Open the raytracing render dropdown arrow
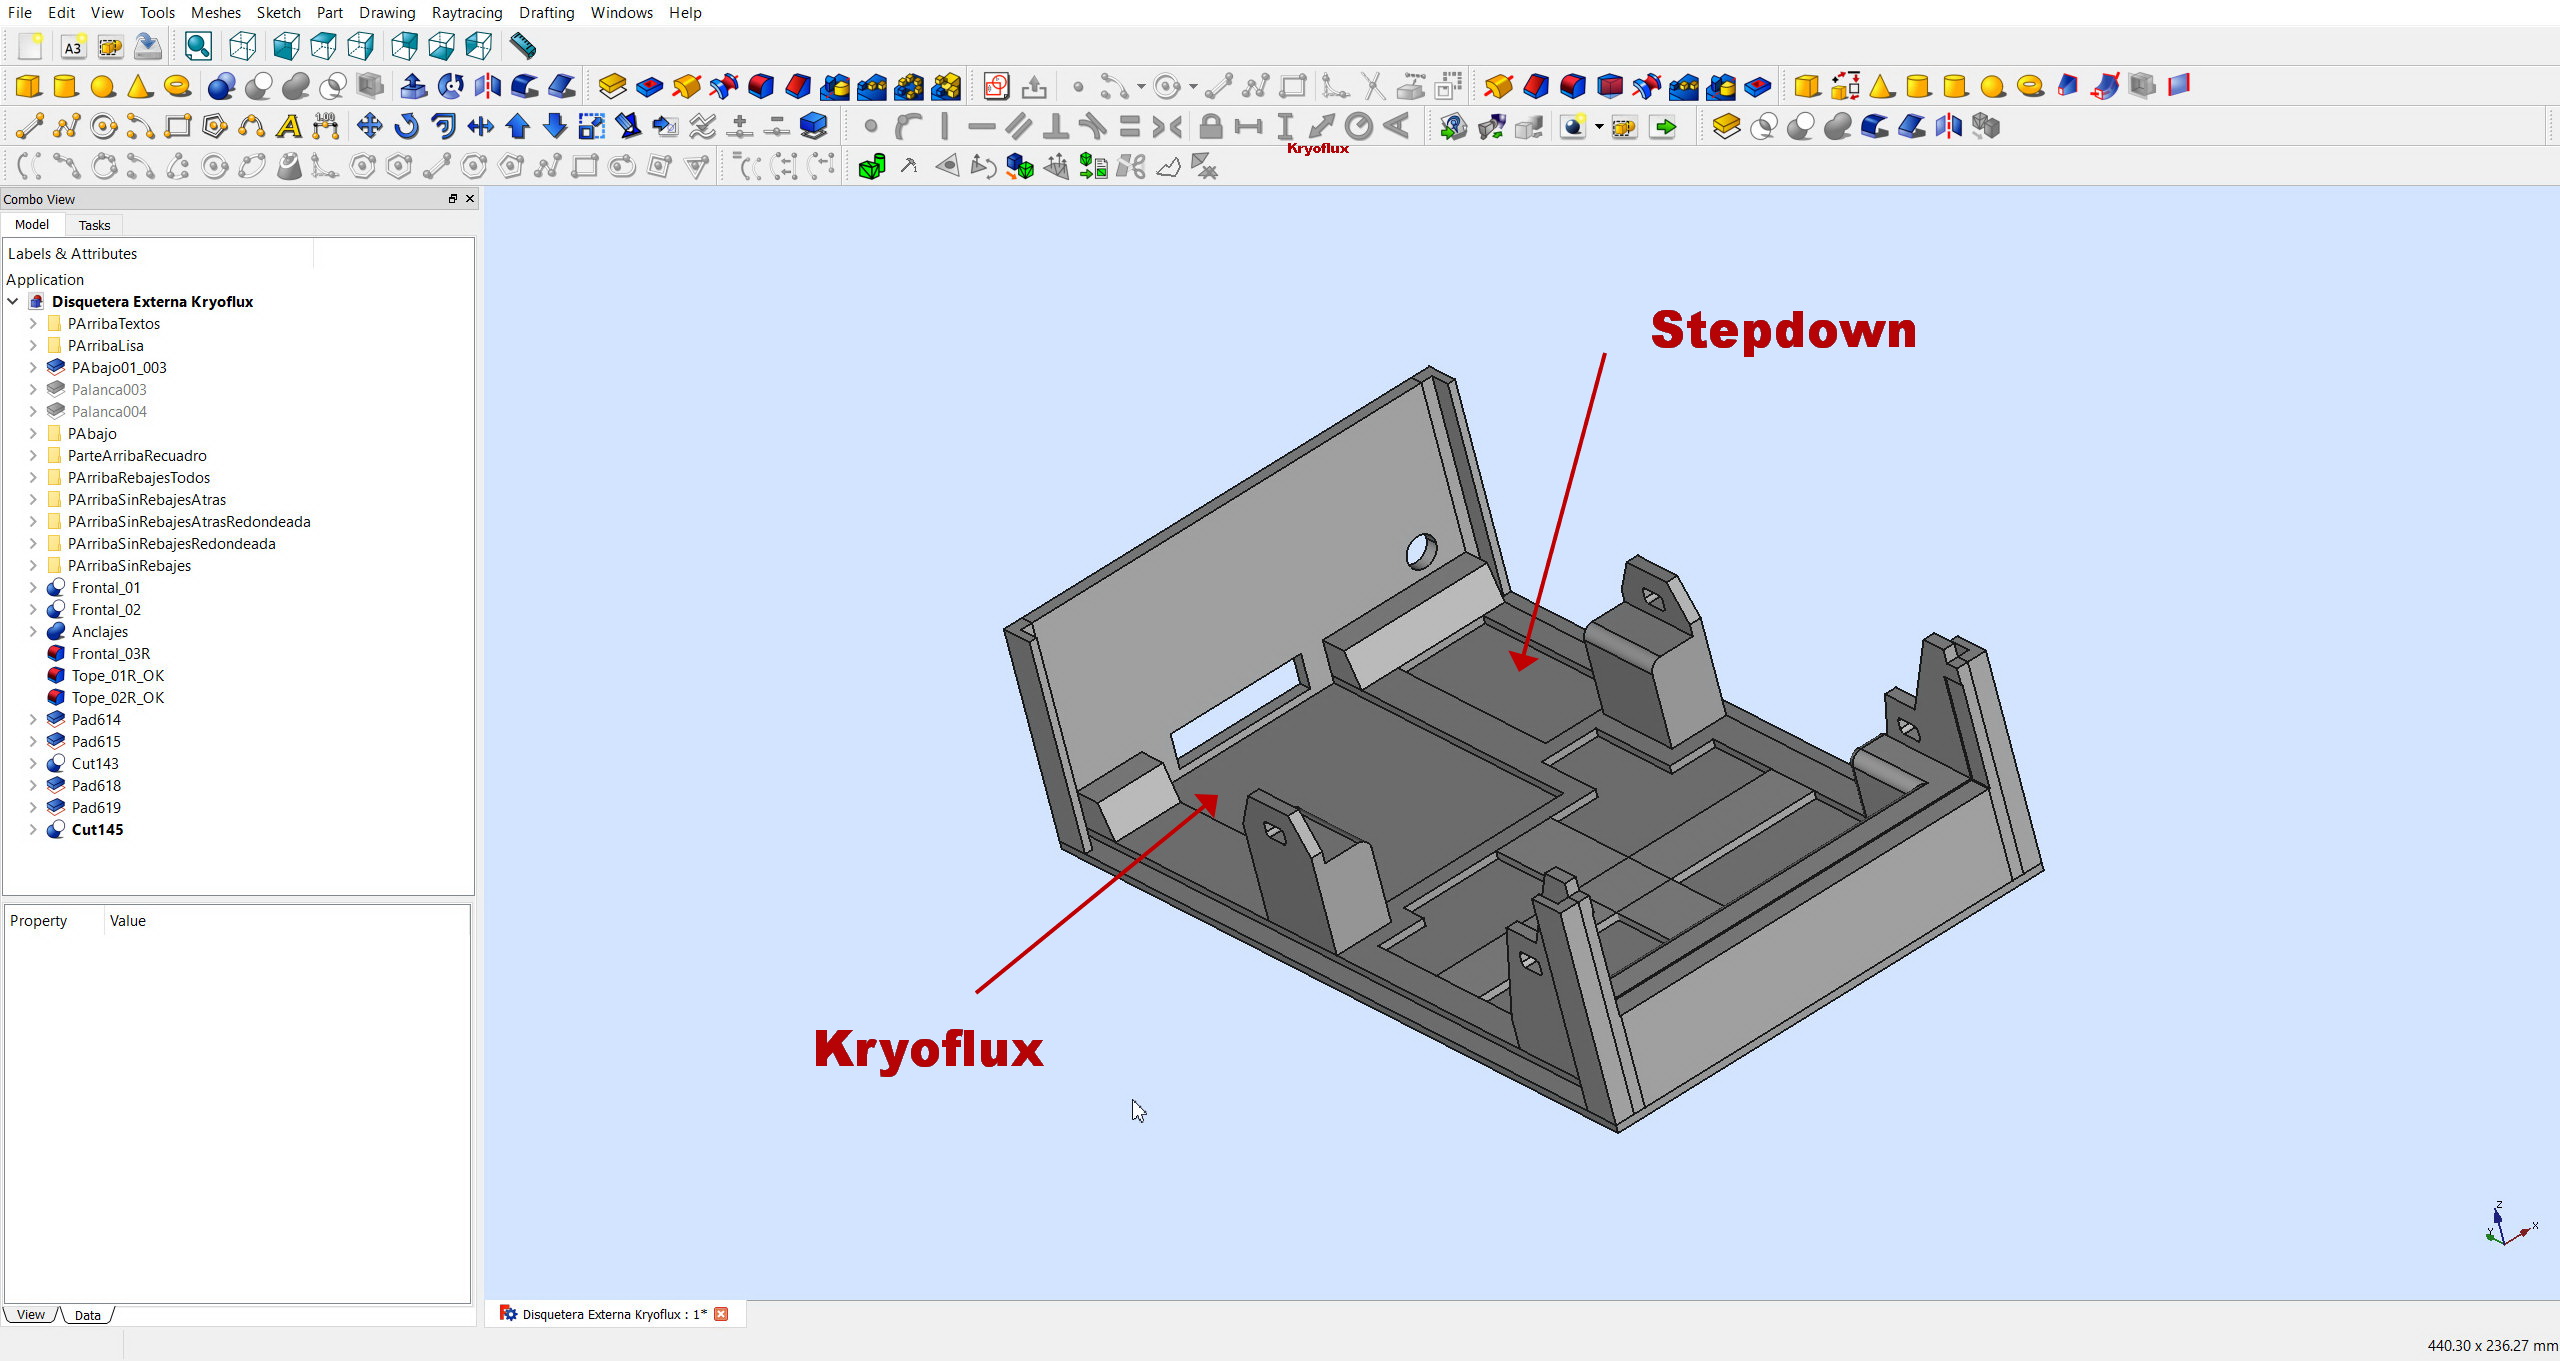The width and height of the screenshot is (2560, 1361). click(x=1598, y=127)
